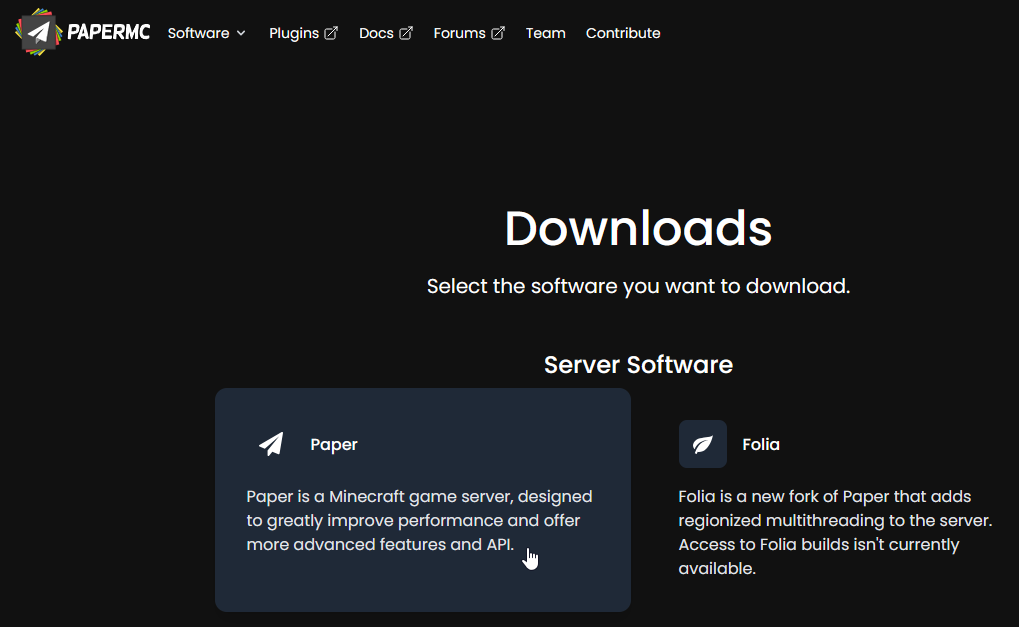Click the external-link icon beside Forums

[x=498, y=33]
